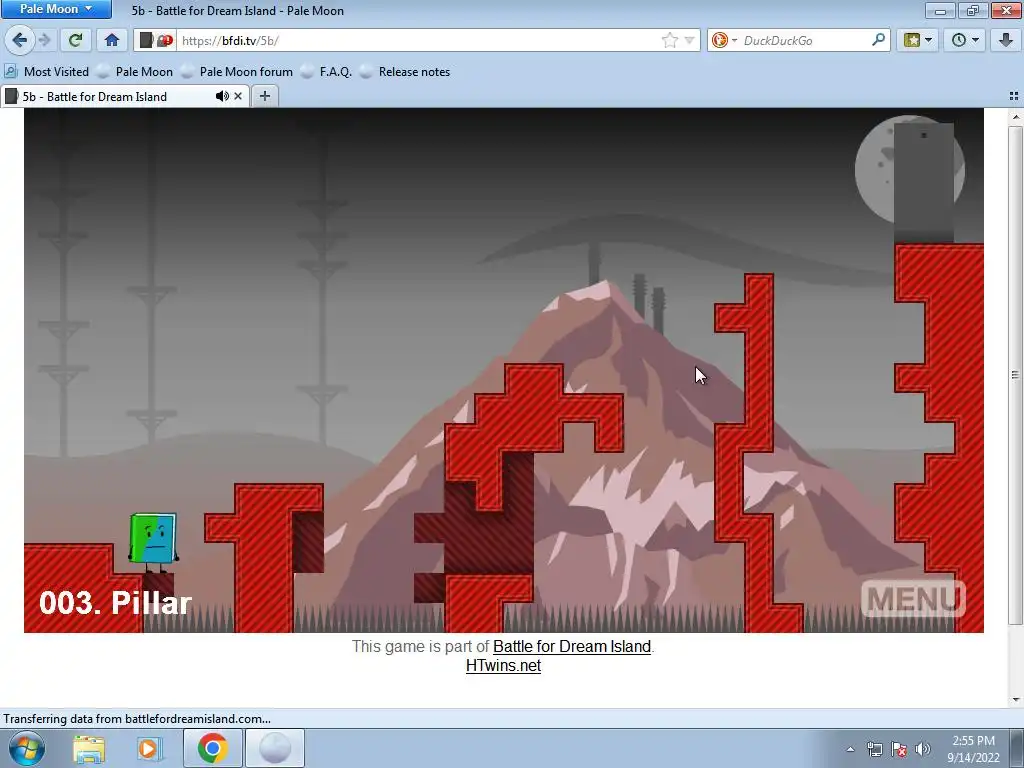Viewport: 1024px width, 768px height.
Task: Click the DuckDuckGo search engine icon
Action: click(720, 40)
